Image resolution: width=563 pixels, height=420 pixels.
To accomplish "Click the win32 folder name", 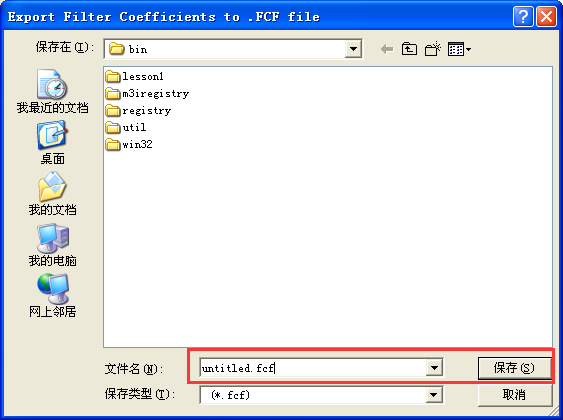I will click(137, 144).
